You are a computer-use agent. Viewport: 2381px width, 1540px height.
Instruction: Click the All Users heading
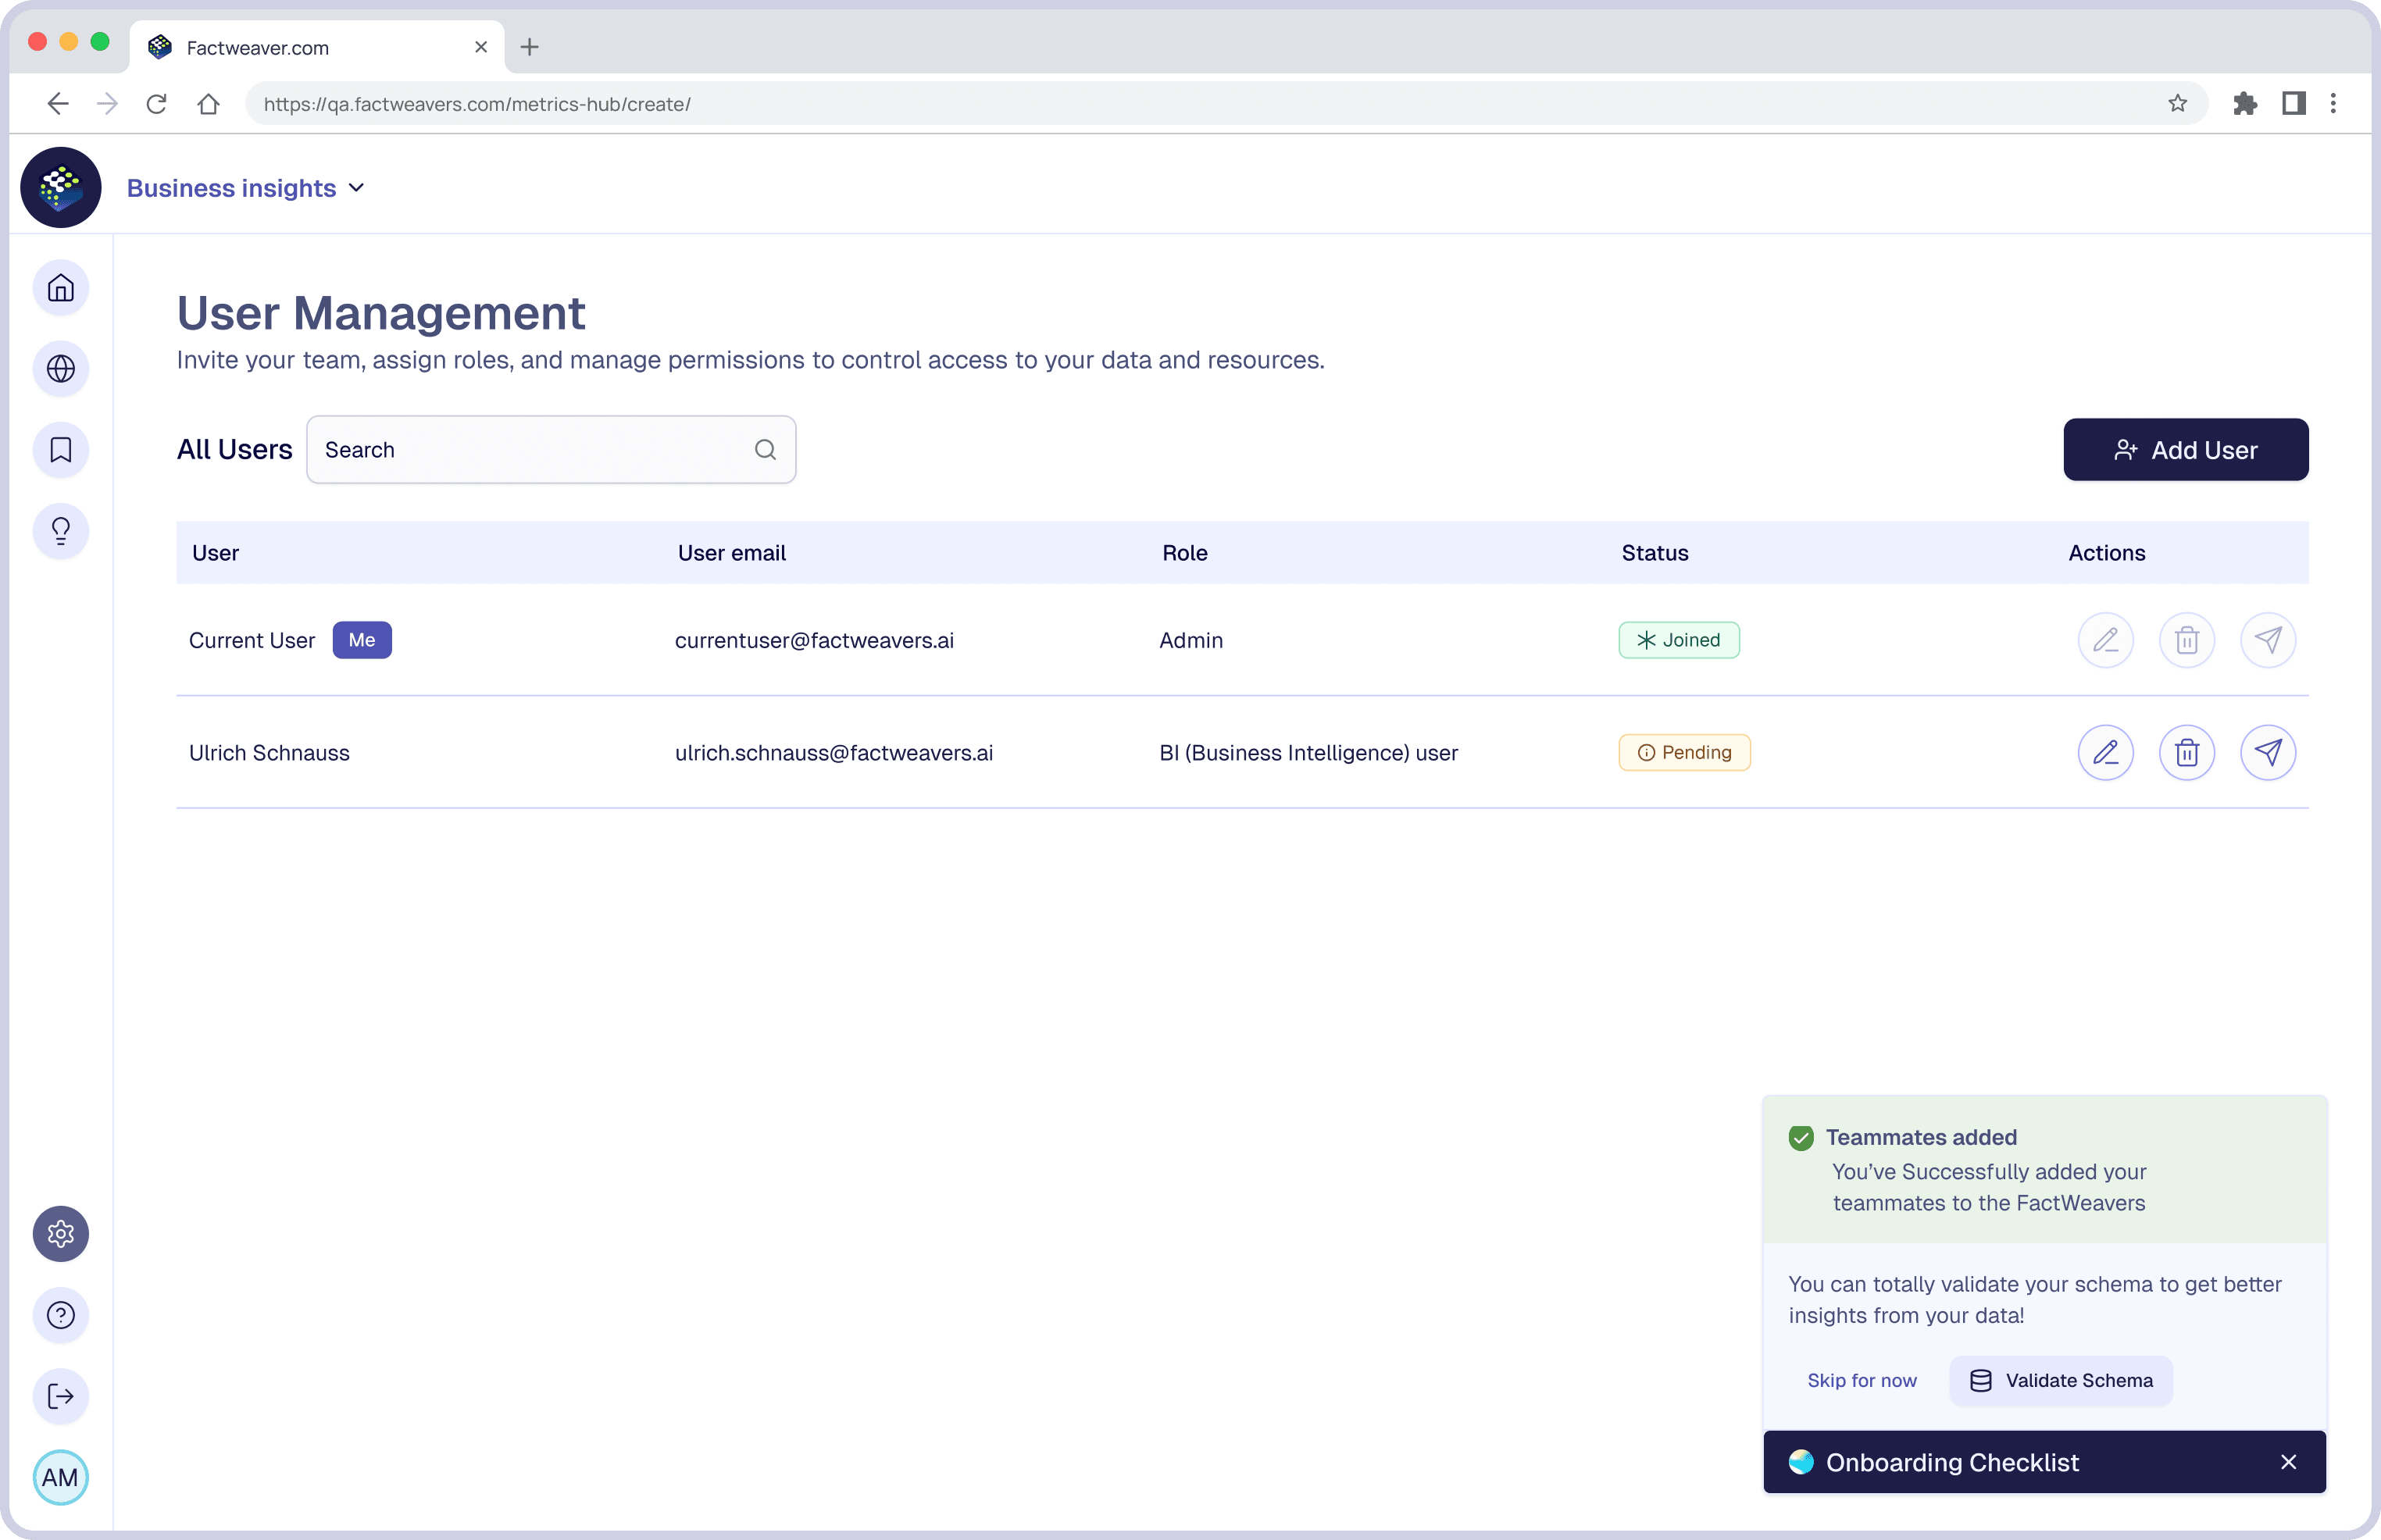(x=234, y=450)
